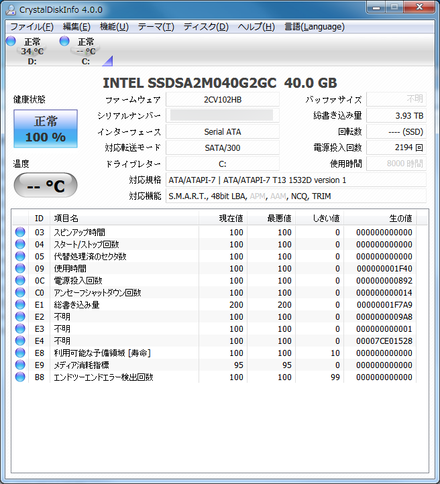This screenshot has height=484, width=440.
Task: Click the 最悪値 column header
Action: [x=271, y=218]
